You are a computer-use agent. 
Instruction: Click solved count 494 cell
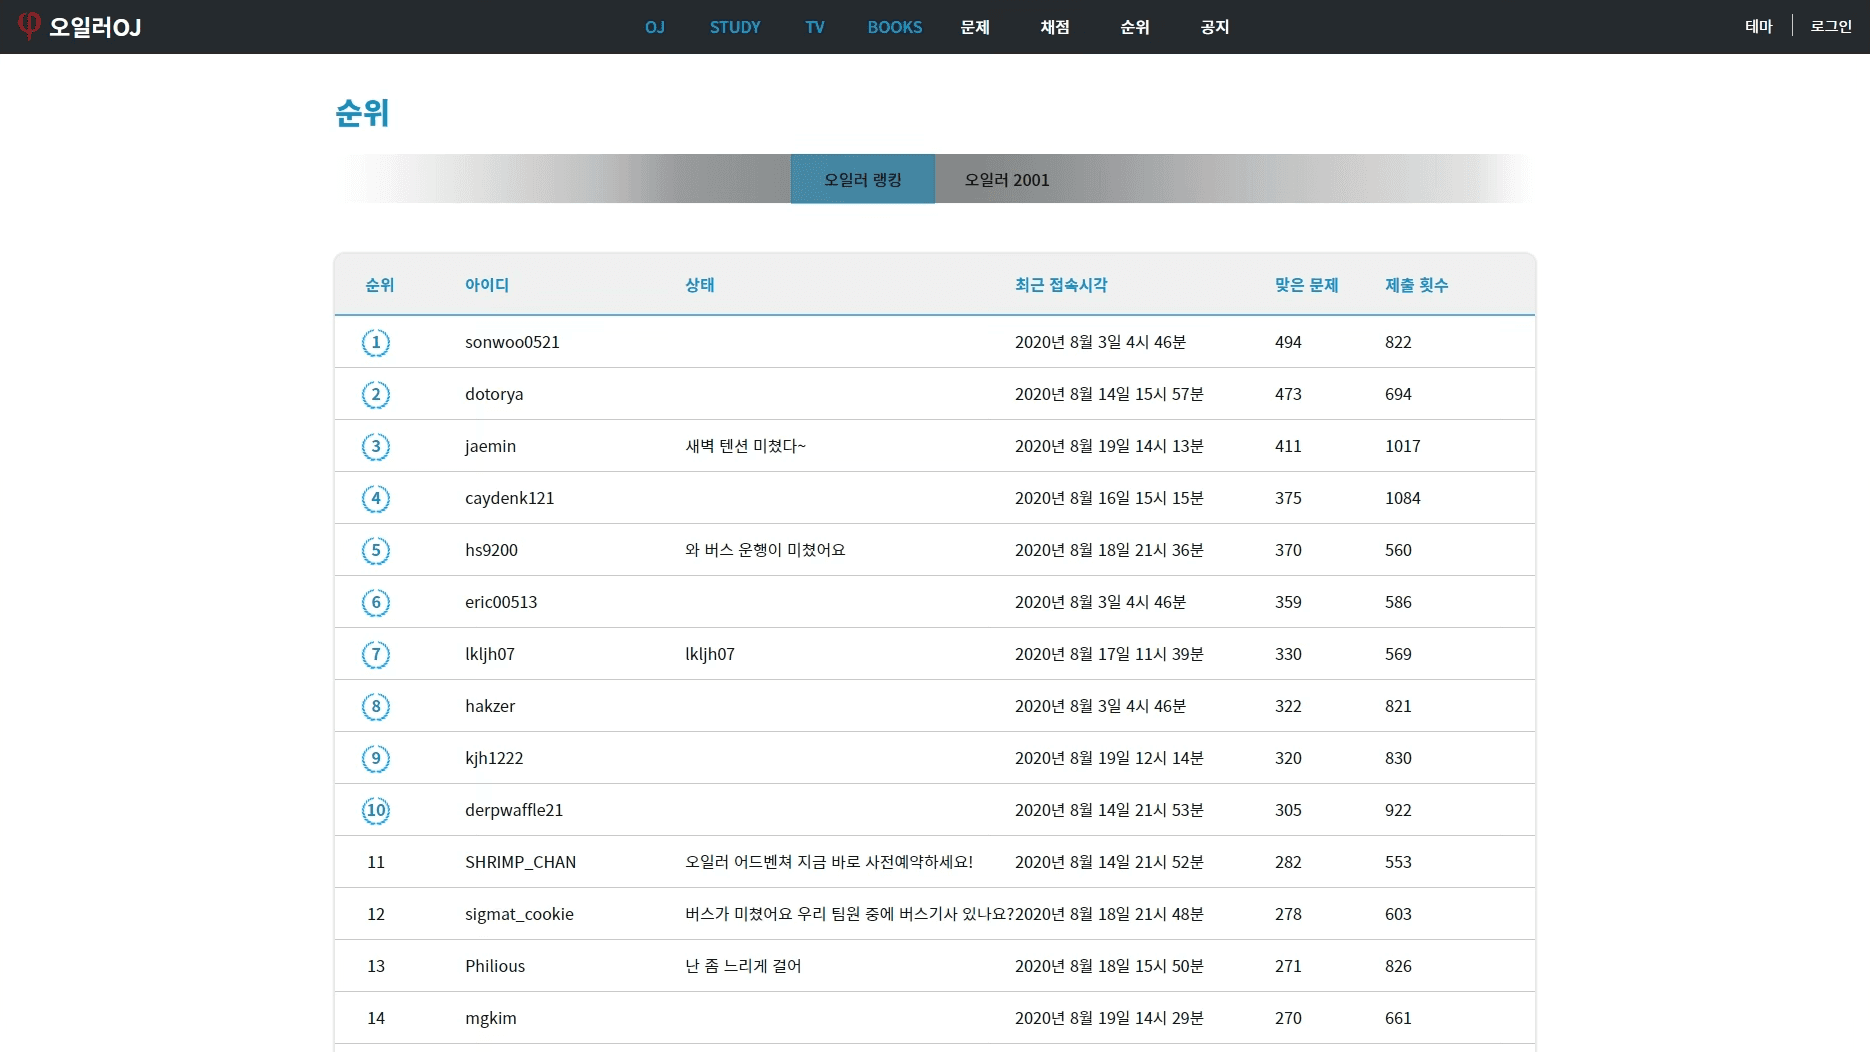(x=1288, y=342)
